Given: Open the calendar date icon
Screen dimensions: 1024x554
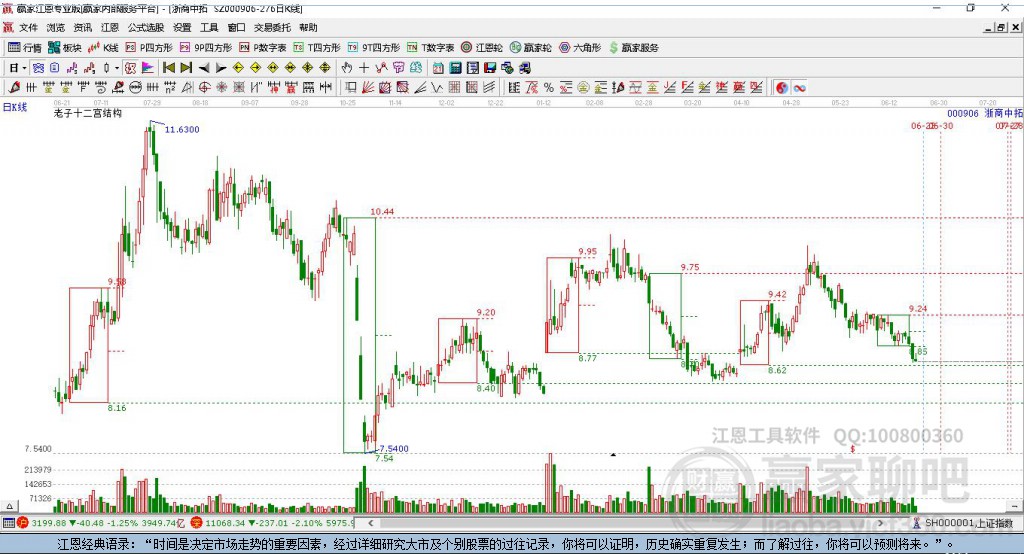Looking at the screenshot, I should pyautogui.click(x=438, y=68).
